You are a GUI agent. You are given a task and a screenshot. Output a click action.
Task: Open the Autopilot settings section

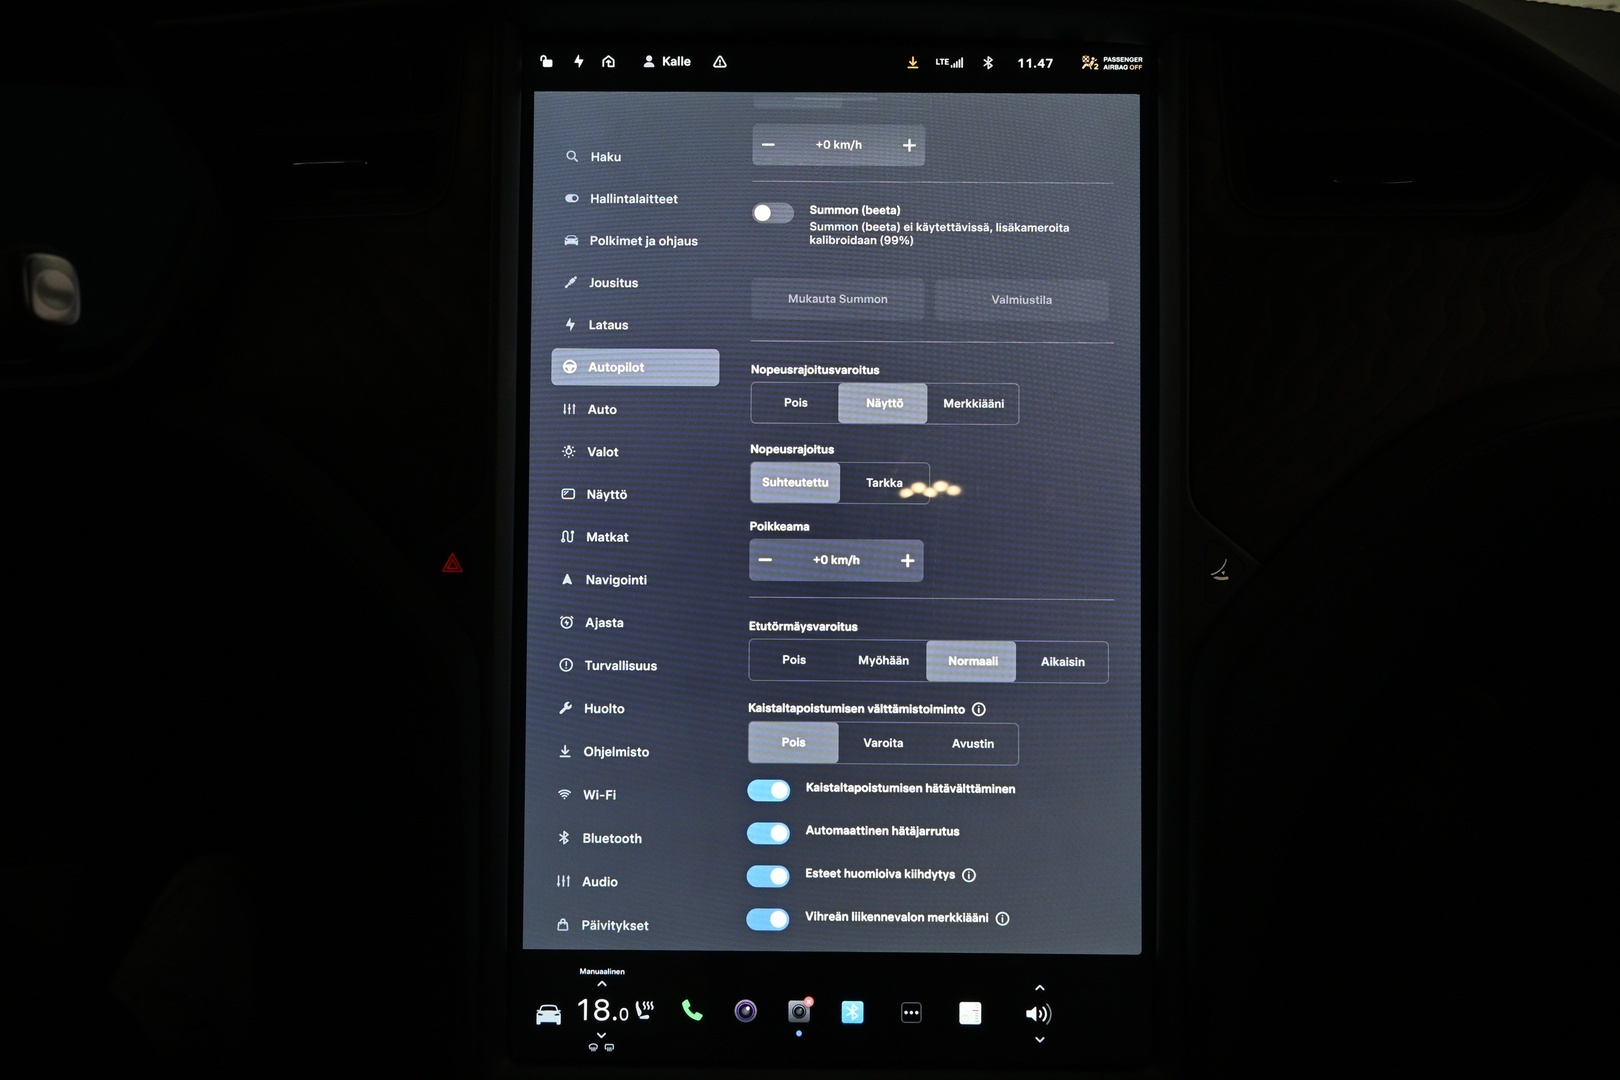click(634, 367)
